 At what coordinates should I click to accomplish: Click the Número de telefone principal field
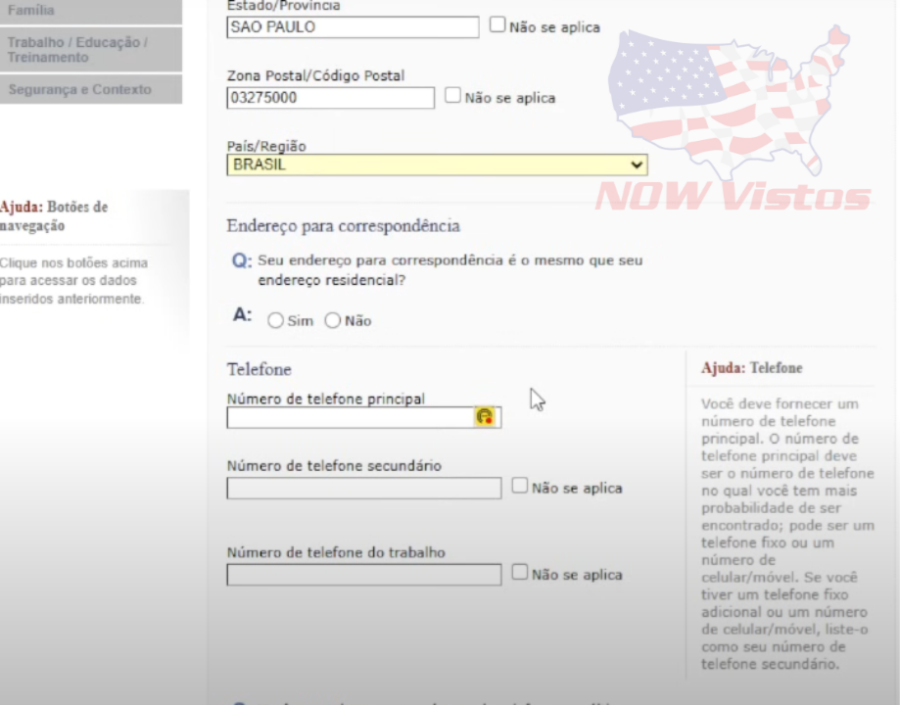pos(350,418)
